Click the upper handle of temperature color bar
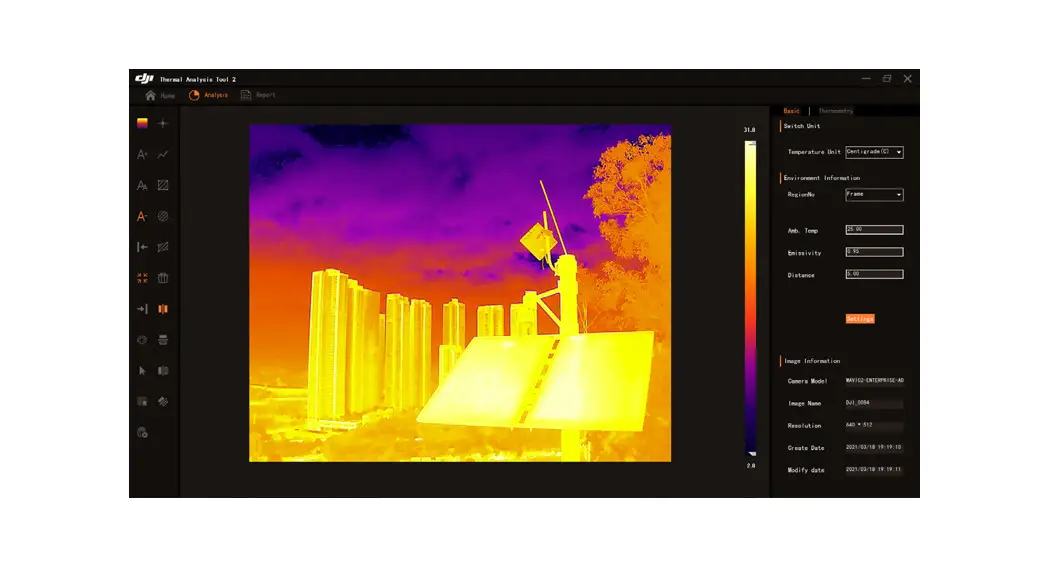1046x566 pixels. [751, 143]
